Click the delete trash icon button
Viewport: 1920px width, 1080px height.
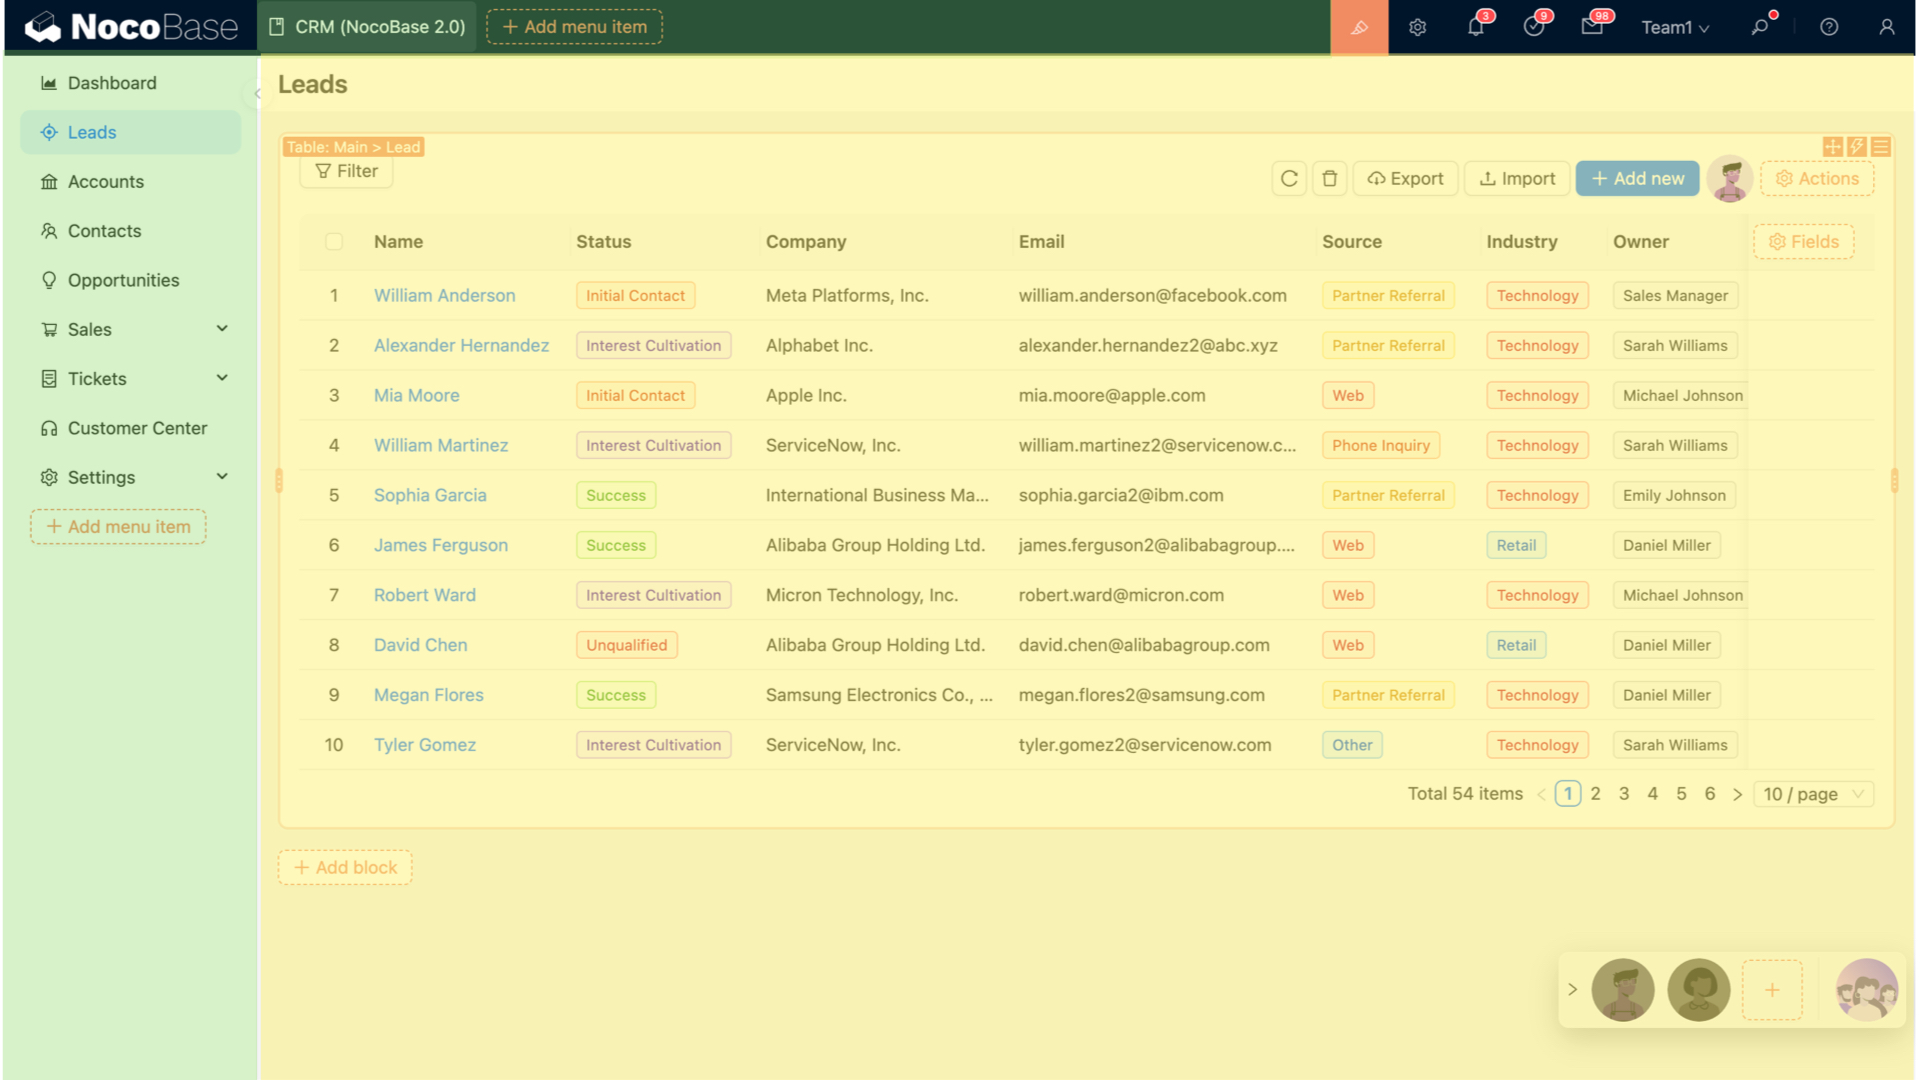(x=1329, y=178)
